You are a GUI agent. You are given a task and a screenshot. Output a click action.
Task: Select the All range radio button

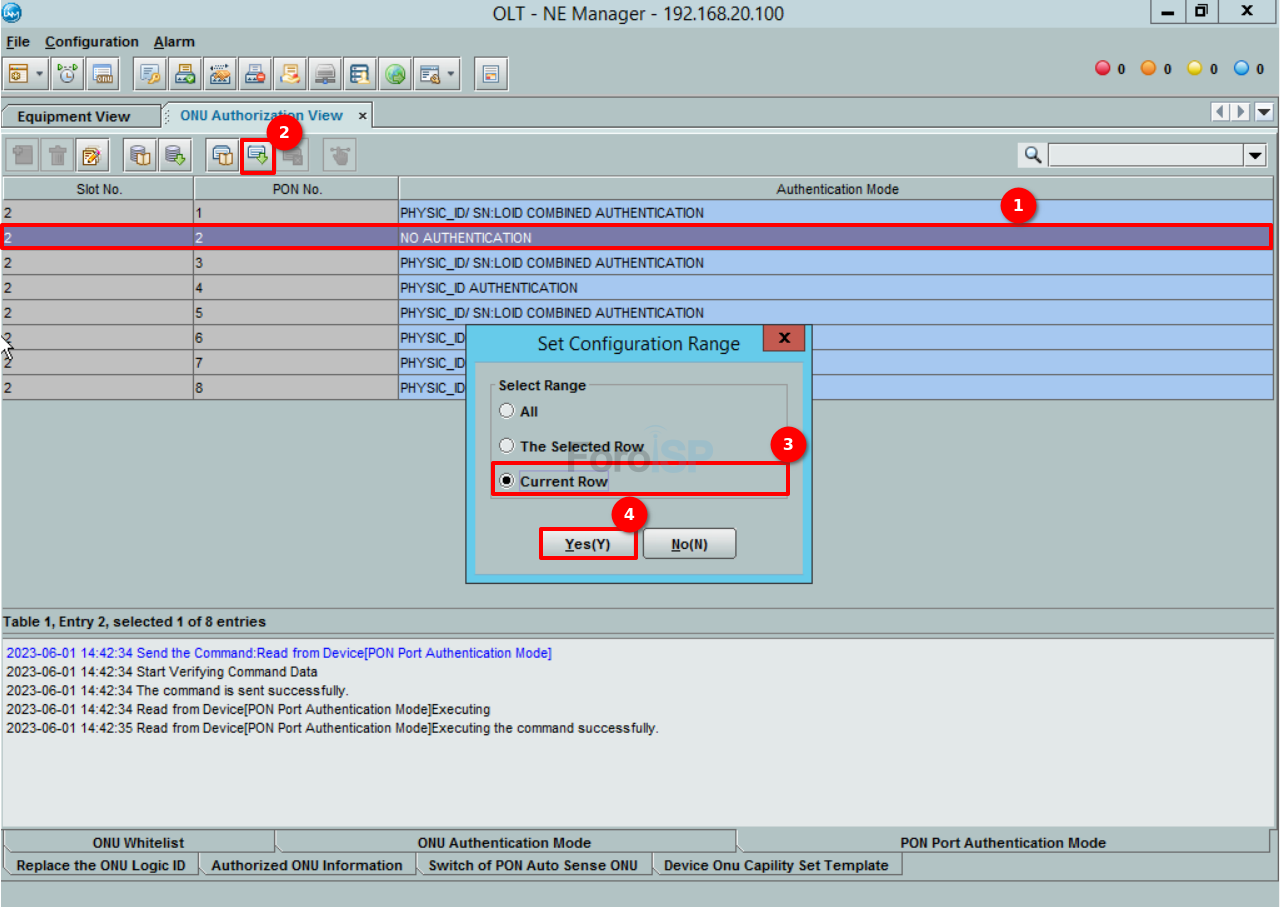507,411
